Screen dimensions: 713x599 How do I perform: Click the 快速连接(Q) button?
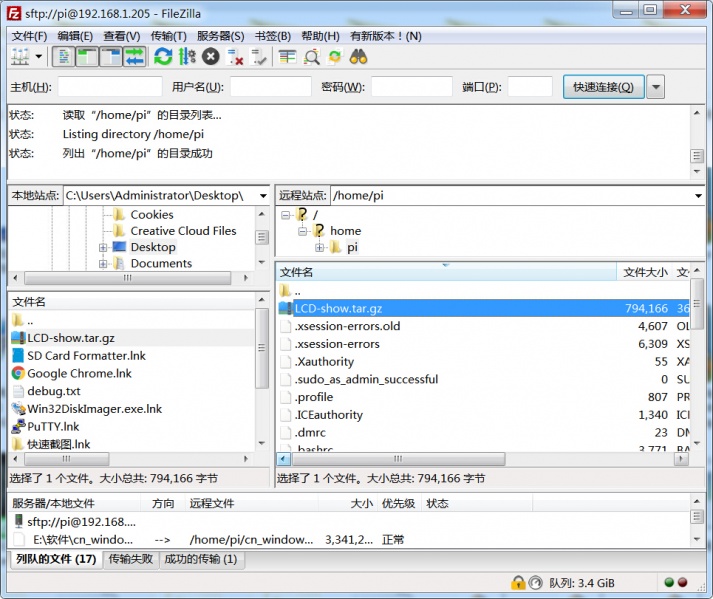click(603, 87)
